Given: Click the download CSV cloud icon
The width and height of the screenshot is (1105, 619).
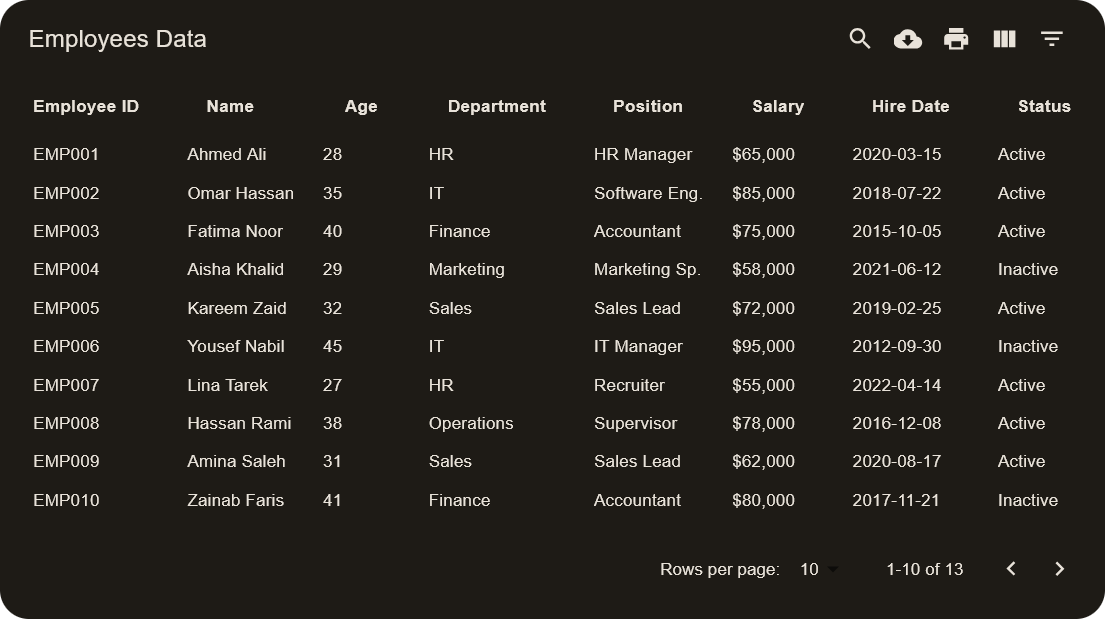Looking at the screenshot, I should [x=908, y=39].
